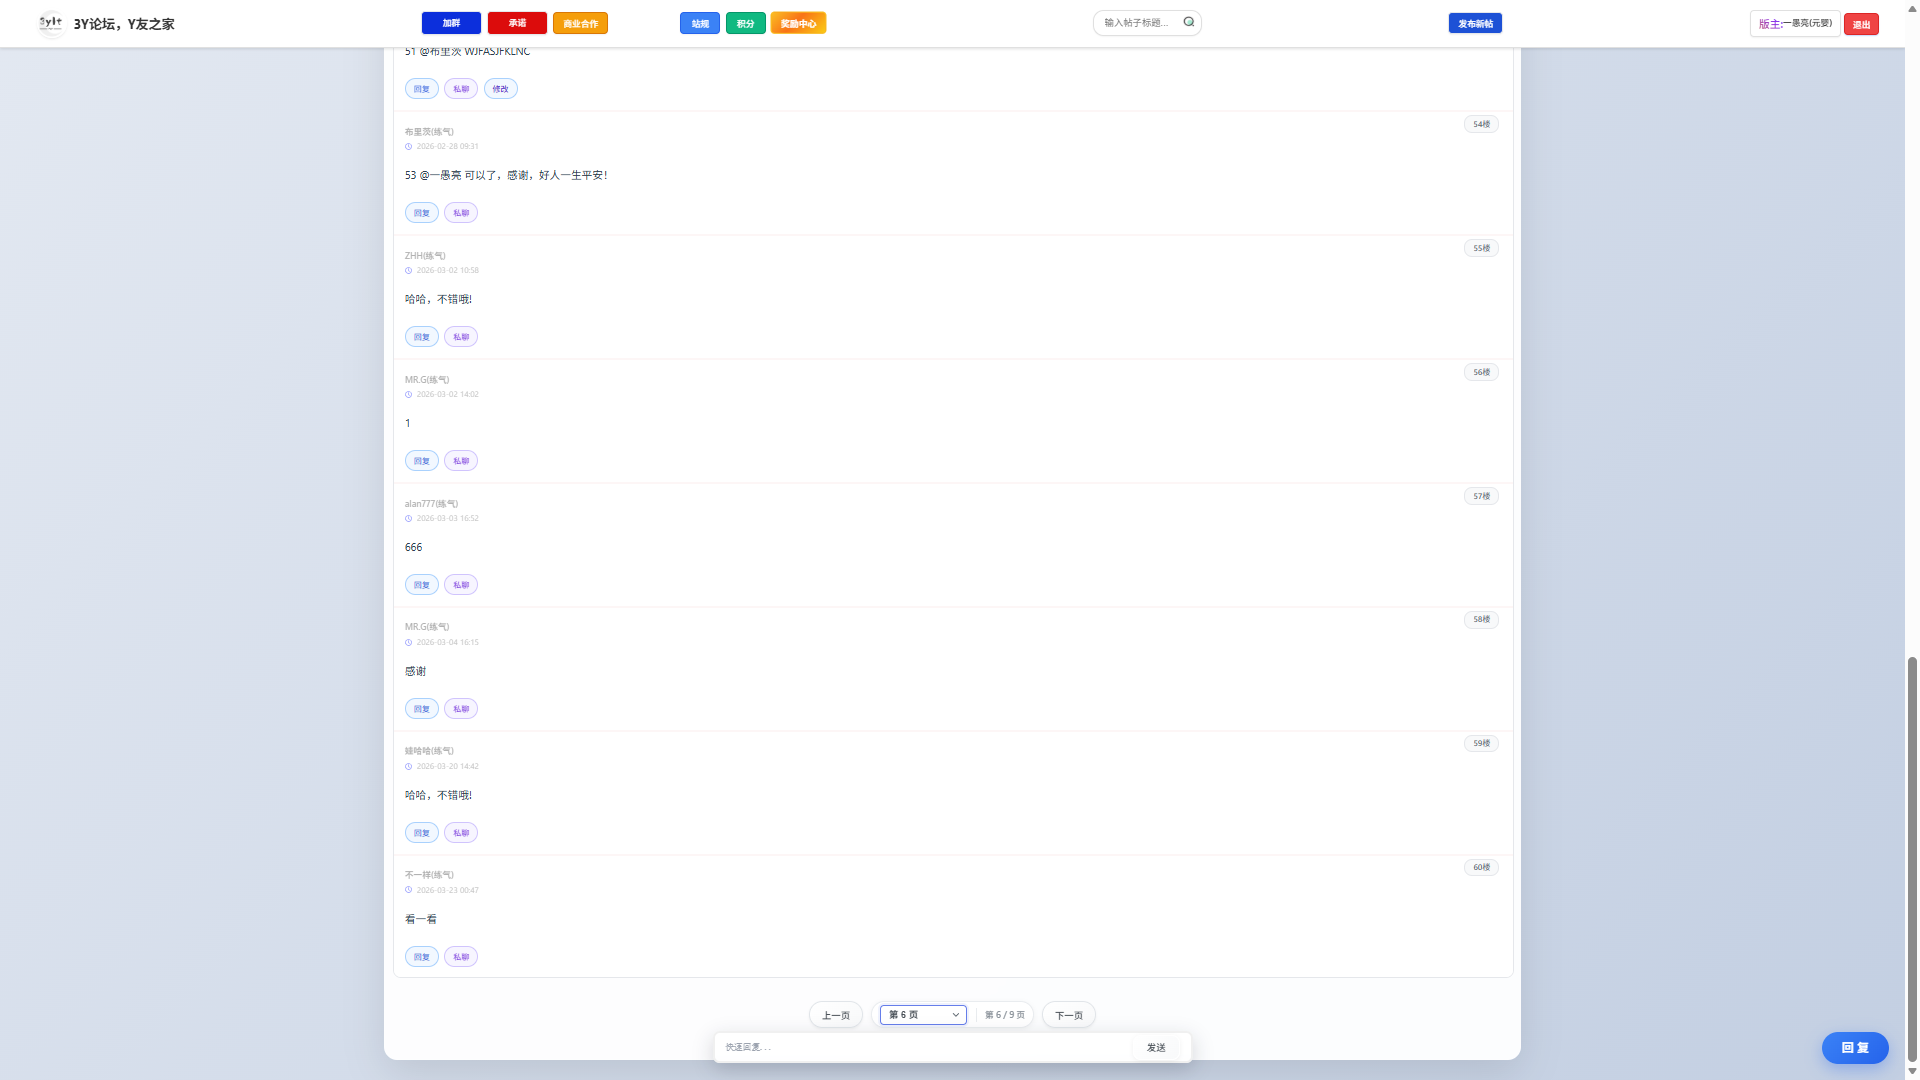Click the post title search field
1920x1080 pixels.
click(x=1138, y=23)
